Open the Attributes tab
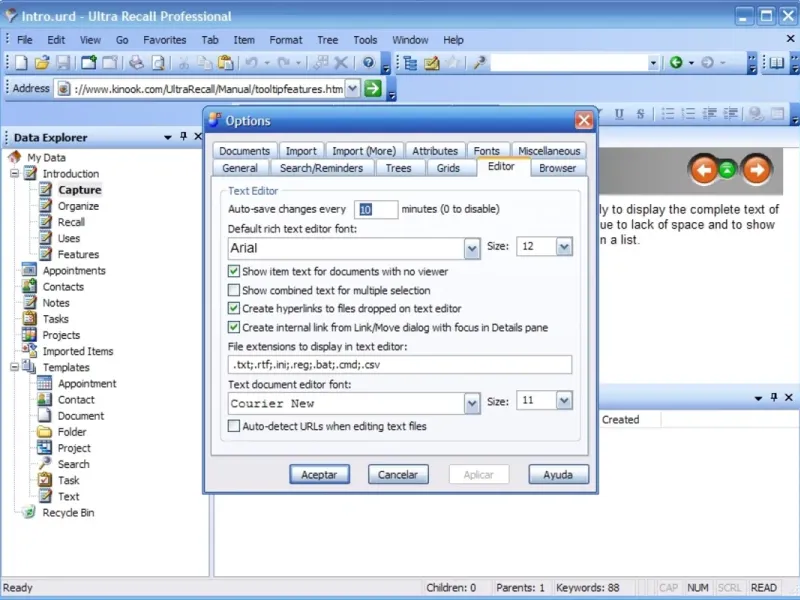The image size is (800, 600). tap(435, 151)
